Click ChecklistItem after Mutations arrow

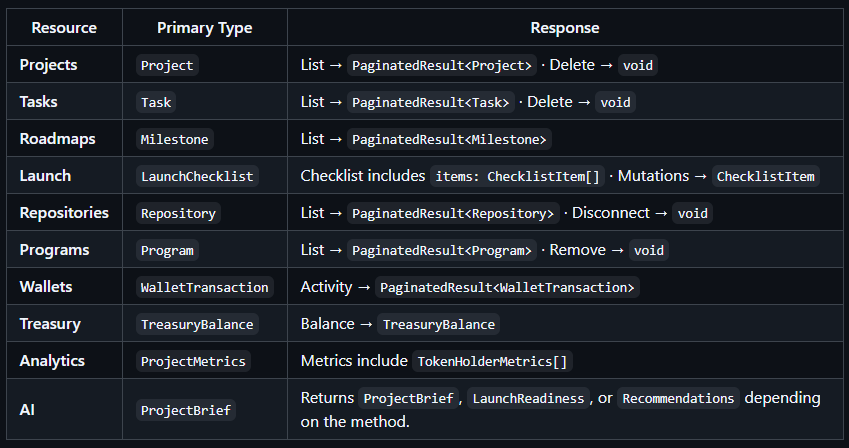766,176
